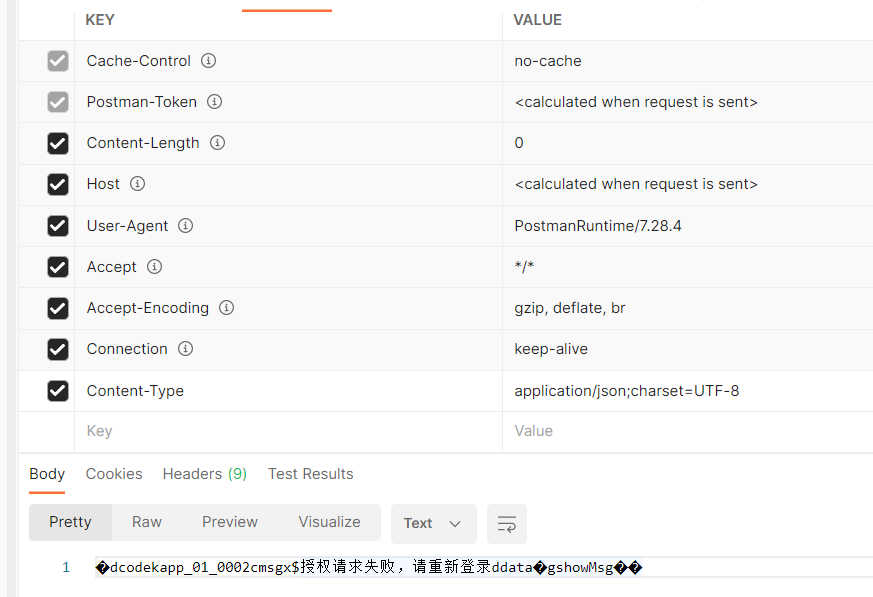Click the response body text line
Image resolution: width=873 pixels, height=597 pixels.
(369, 567)
